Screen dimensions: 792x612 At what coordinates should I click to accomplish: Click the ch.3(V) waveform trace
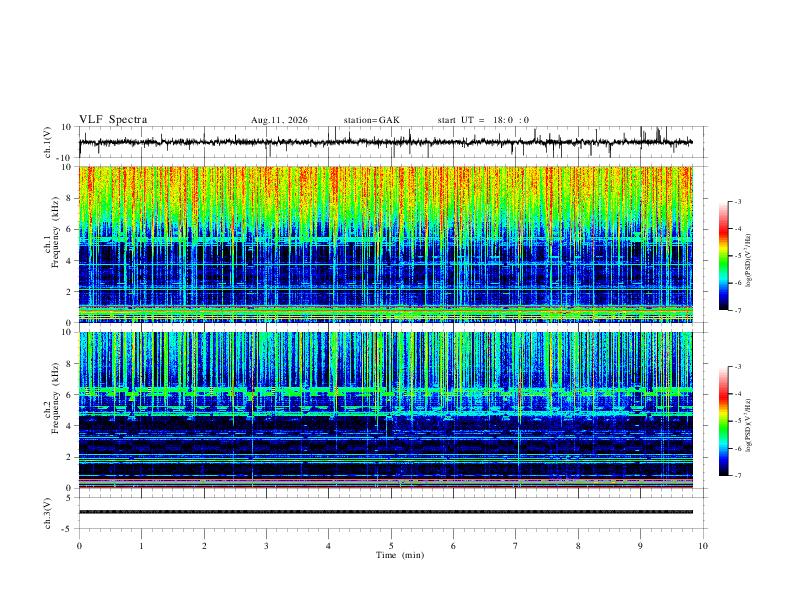point(386,512)
